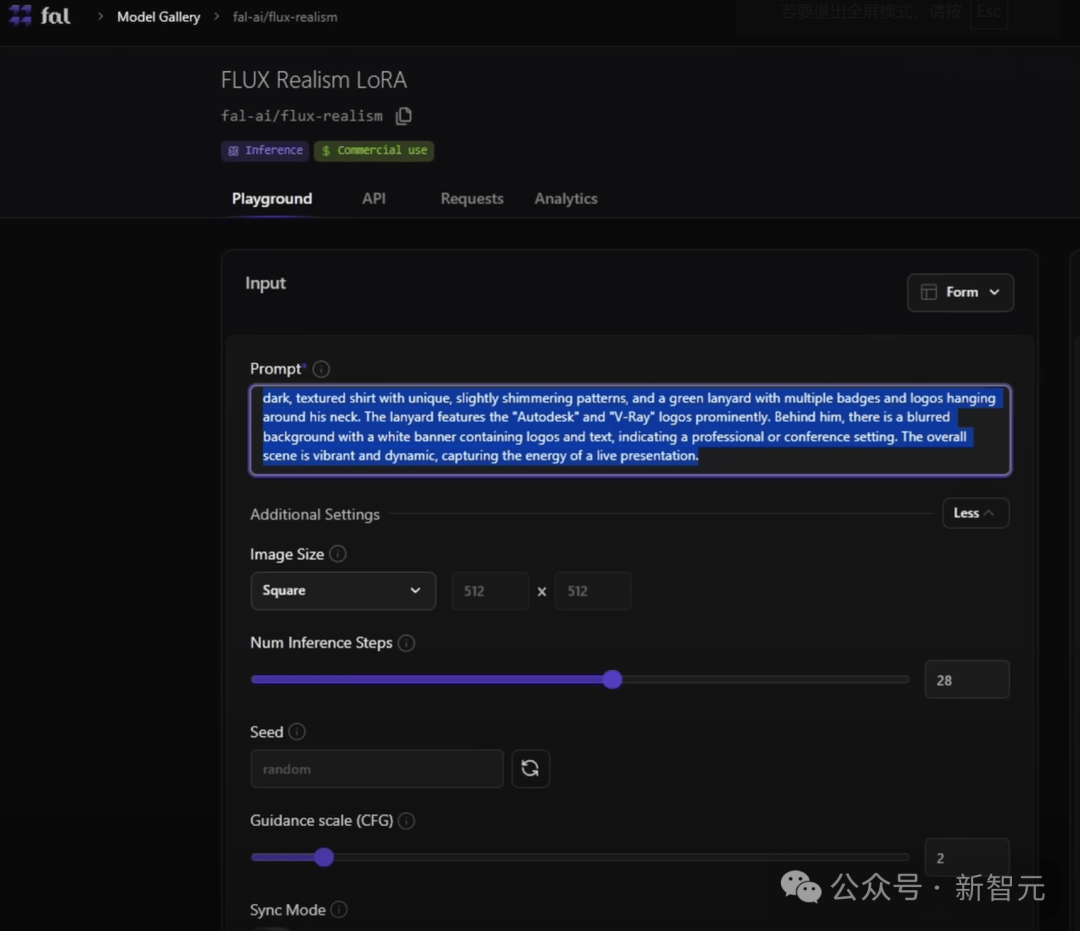
Task: Navigate to Model Gallery breadcrumb
Action: click(158, 17)
